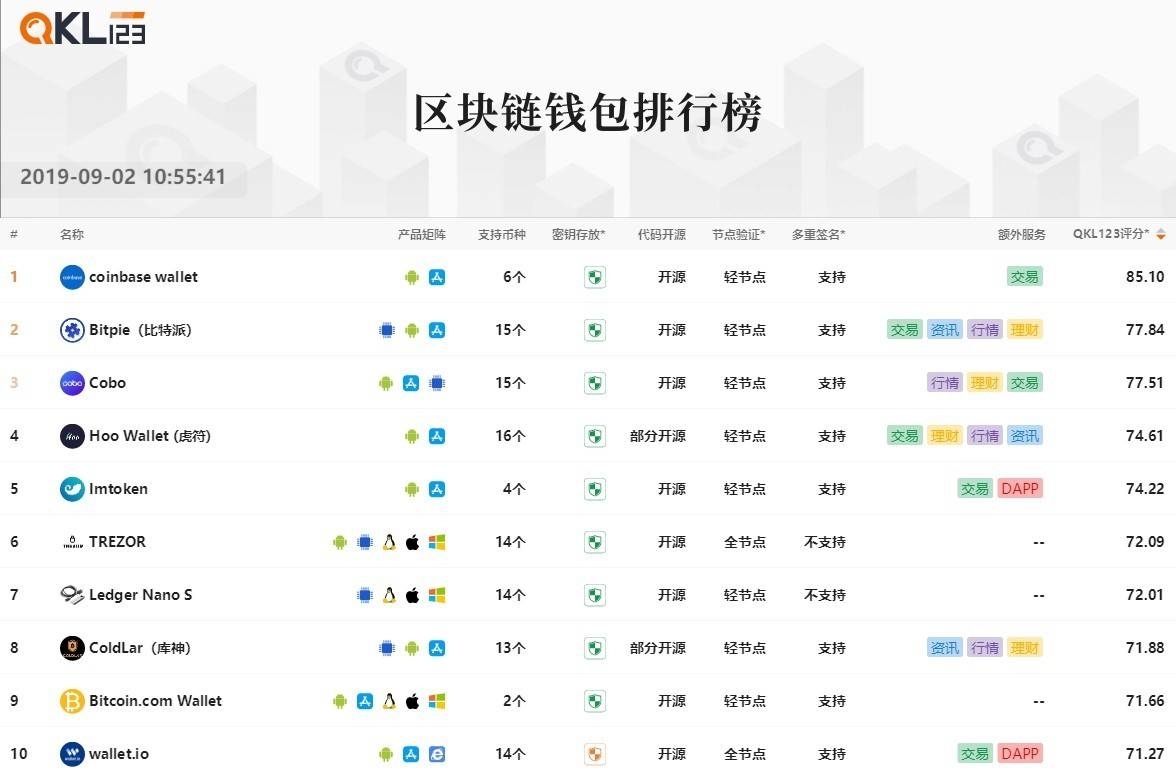1176x771 pixels.
Task: Click the App Store icon in Imtoken row
Action: pyautogui.click(x=437, y=489)
